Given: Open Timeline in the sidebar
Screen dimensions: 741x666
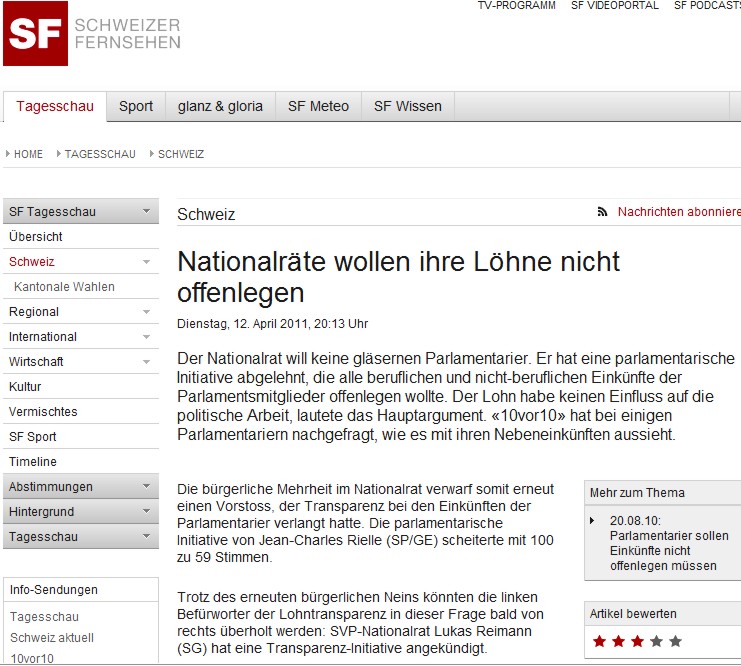Looking at the screenshot, I should (81, 462).
